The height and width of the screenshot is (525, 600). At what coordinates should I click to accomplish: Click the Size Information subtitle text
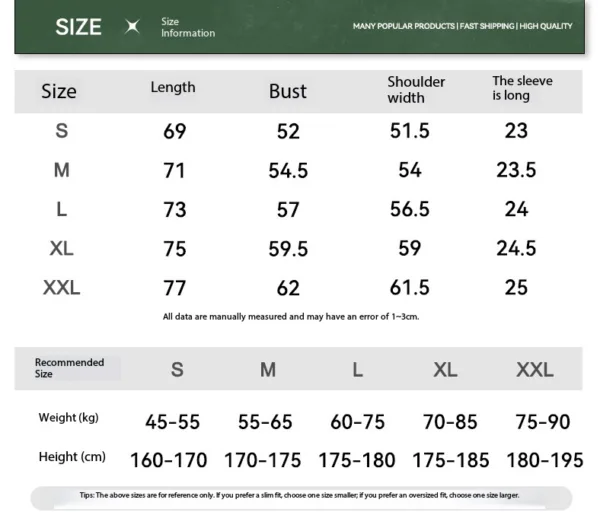coord(187,27)
